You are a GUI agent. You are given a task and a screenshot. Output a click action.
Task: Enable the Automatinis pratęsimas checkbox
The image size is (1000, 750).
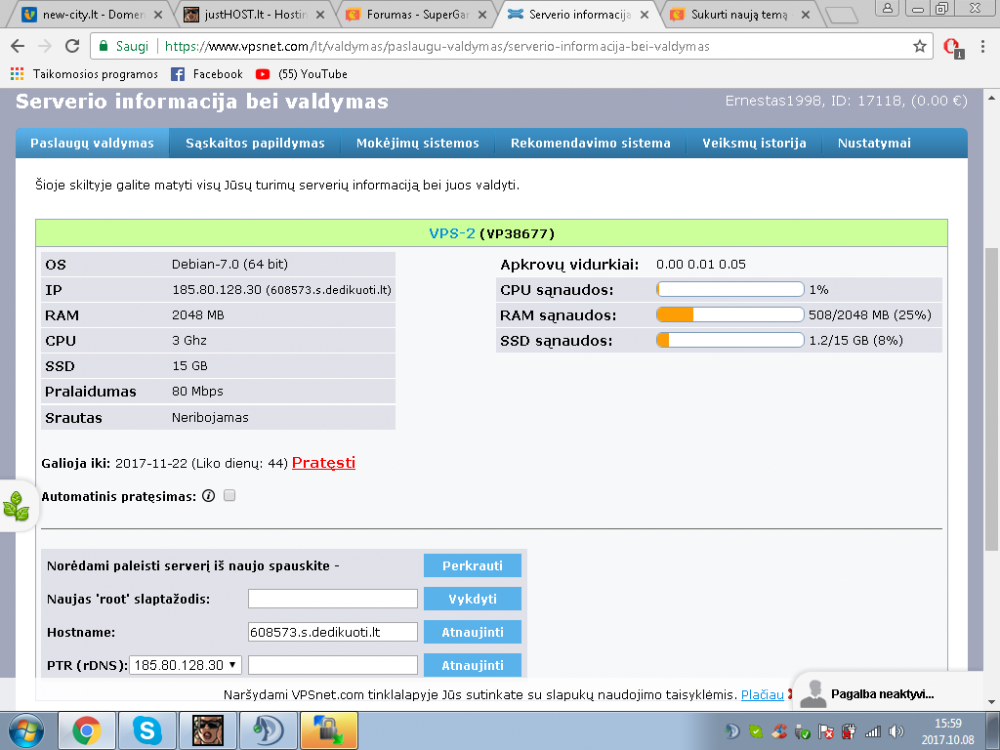point(230,496)
